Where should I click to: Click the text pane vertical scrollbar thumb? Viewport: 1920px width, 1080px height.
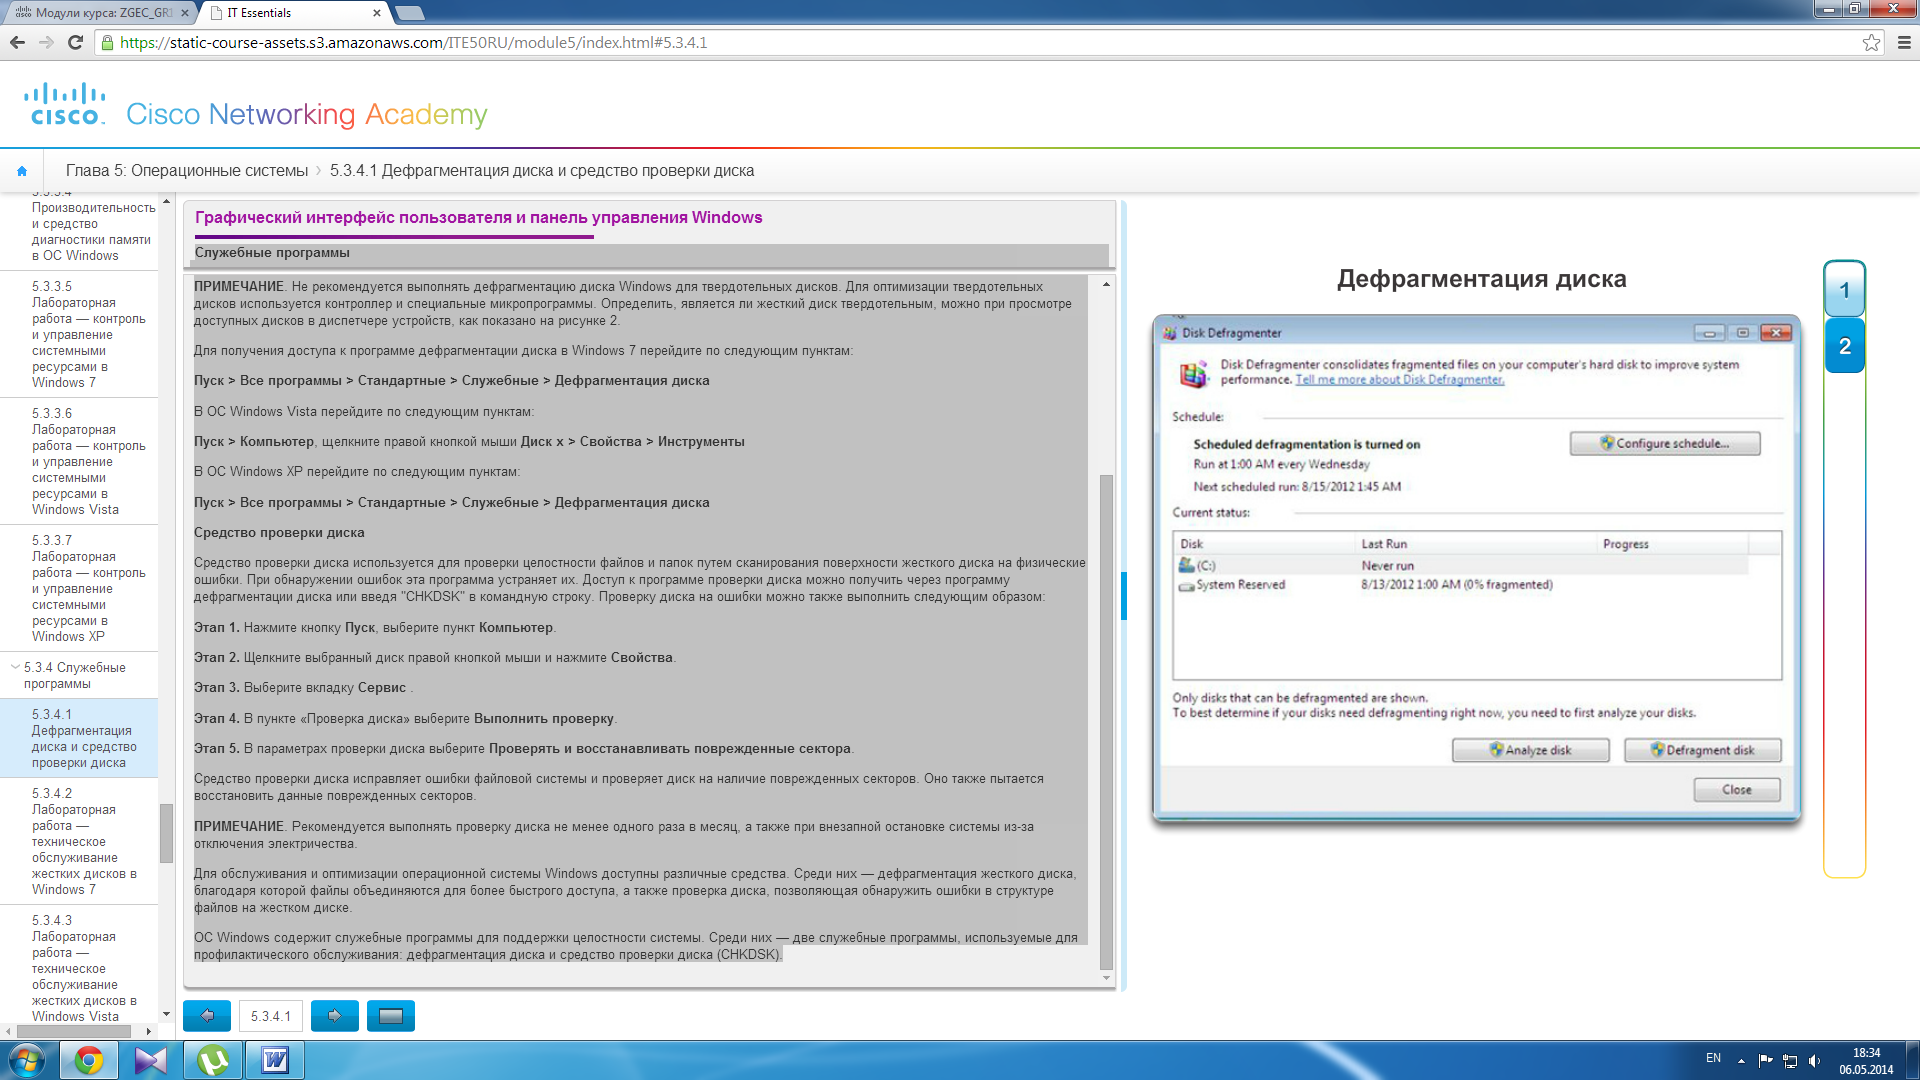(x=1106, y=720)
